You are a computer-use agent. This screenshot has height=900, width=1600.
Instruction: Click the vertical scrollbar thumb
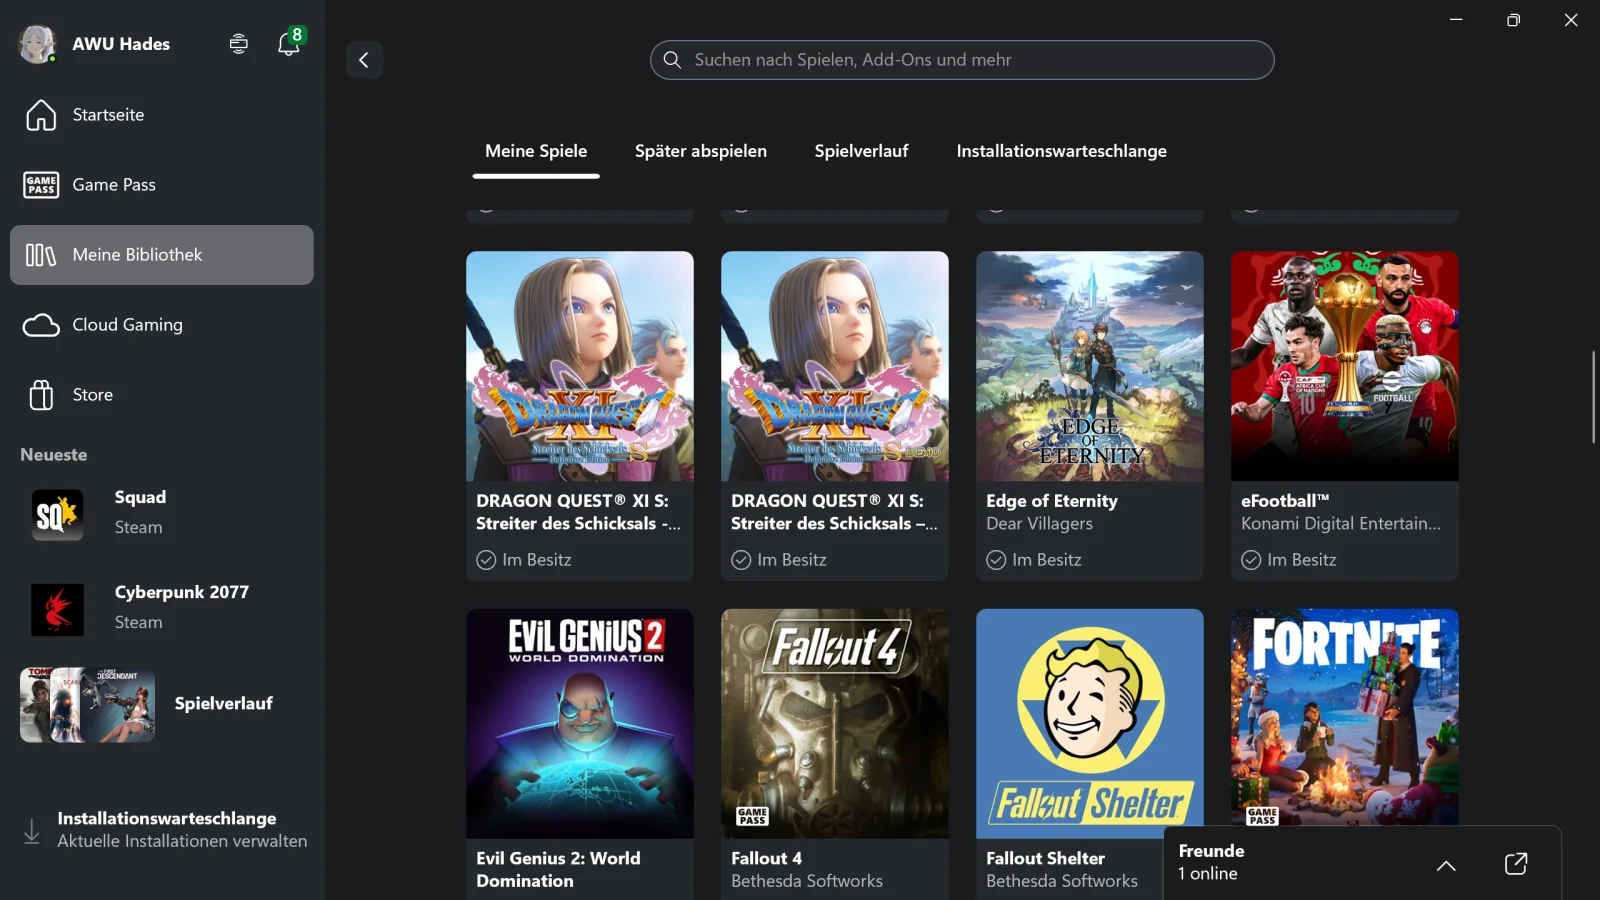[1593, 397]
